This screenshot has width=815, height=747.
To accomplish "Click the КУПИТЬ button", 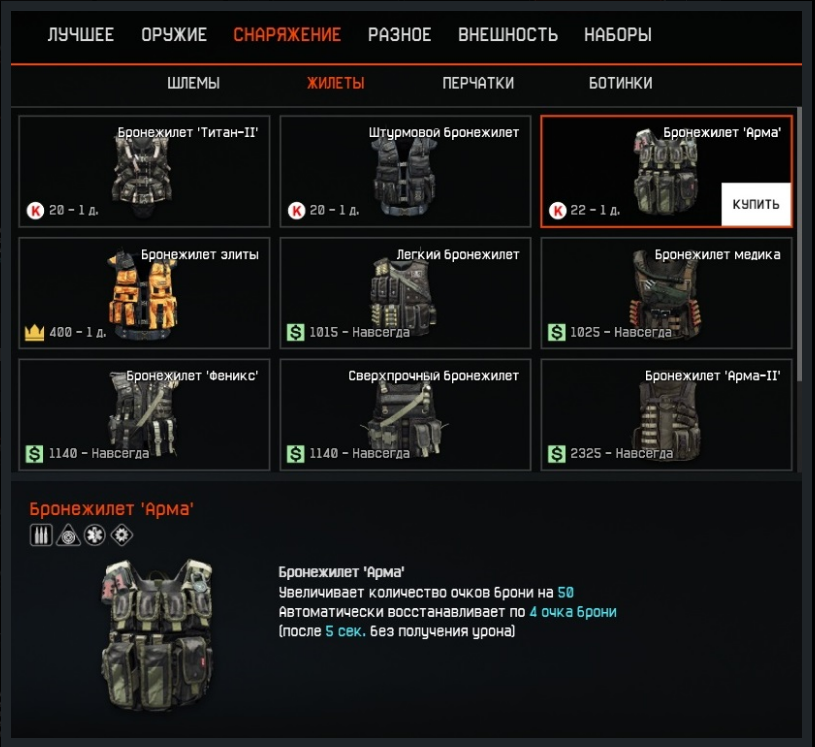I will (x=756, y=204).
